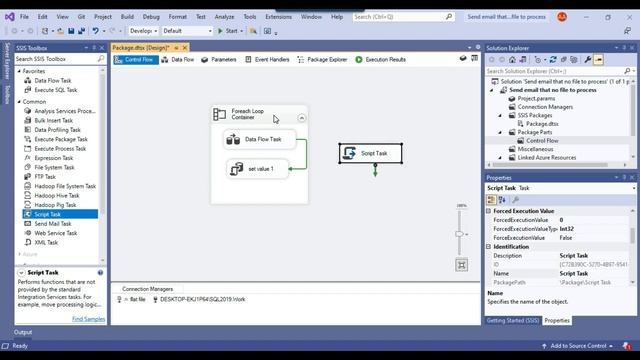Open the Development configuration dropdown
The height and width of the screenshot is (360, 640).
(x=144, y=31)
